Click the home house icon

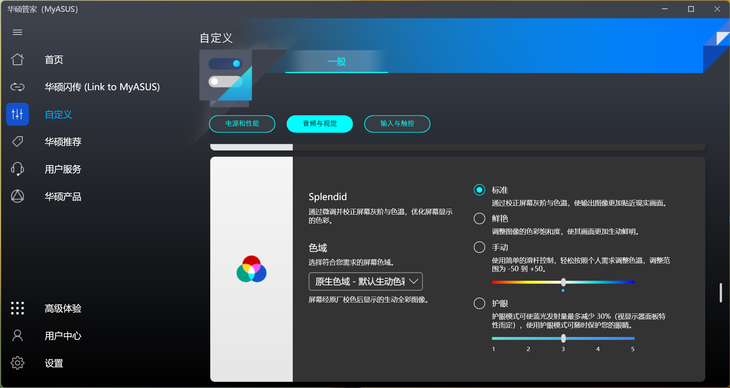point(17,59)
